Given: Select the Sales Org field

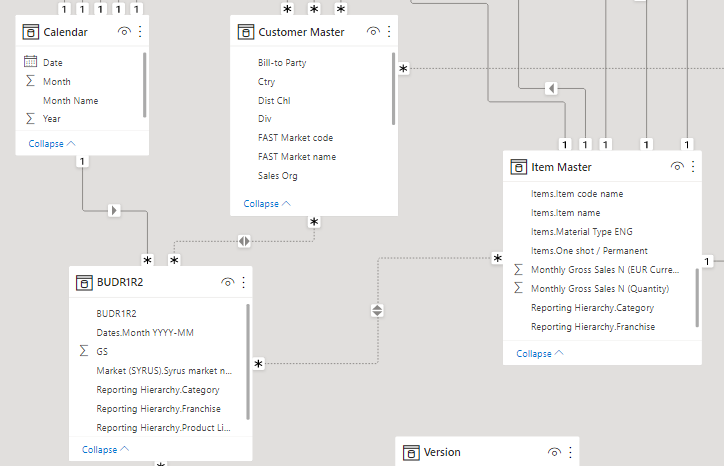Looking at the screenshot, I should click(278, 176).
